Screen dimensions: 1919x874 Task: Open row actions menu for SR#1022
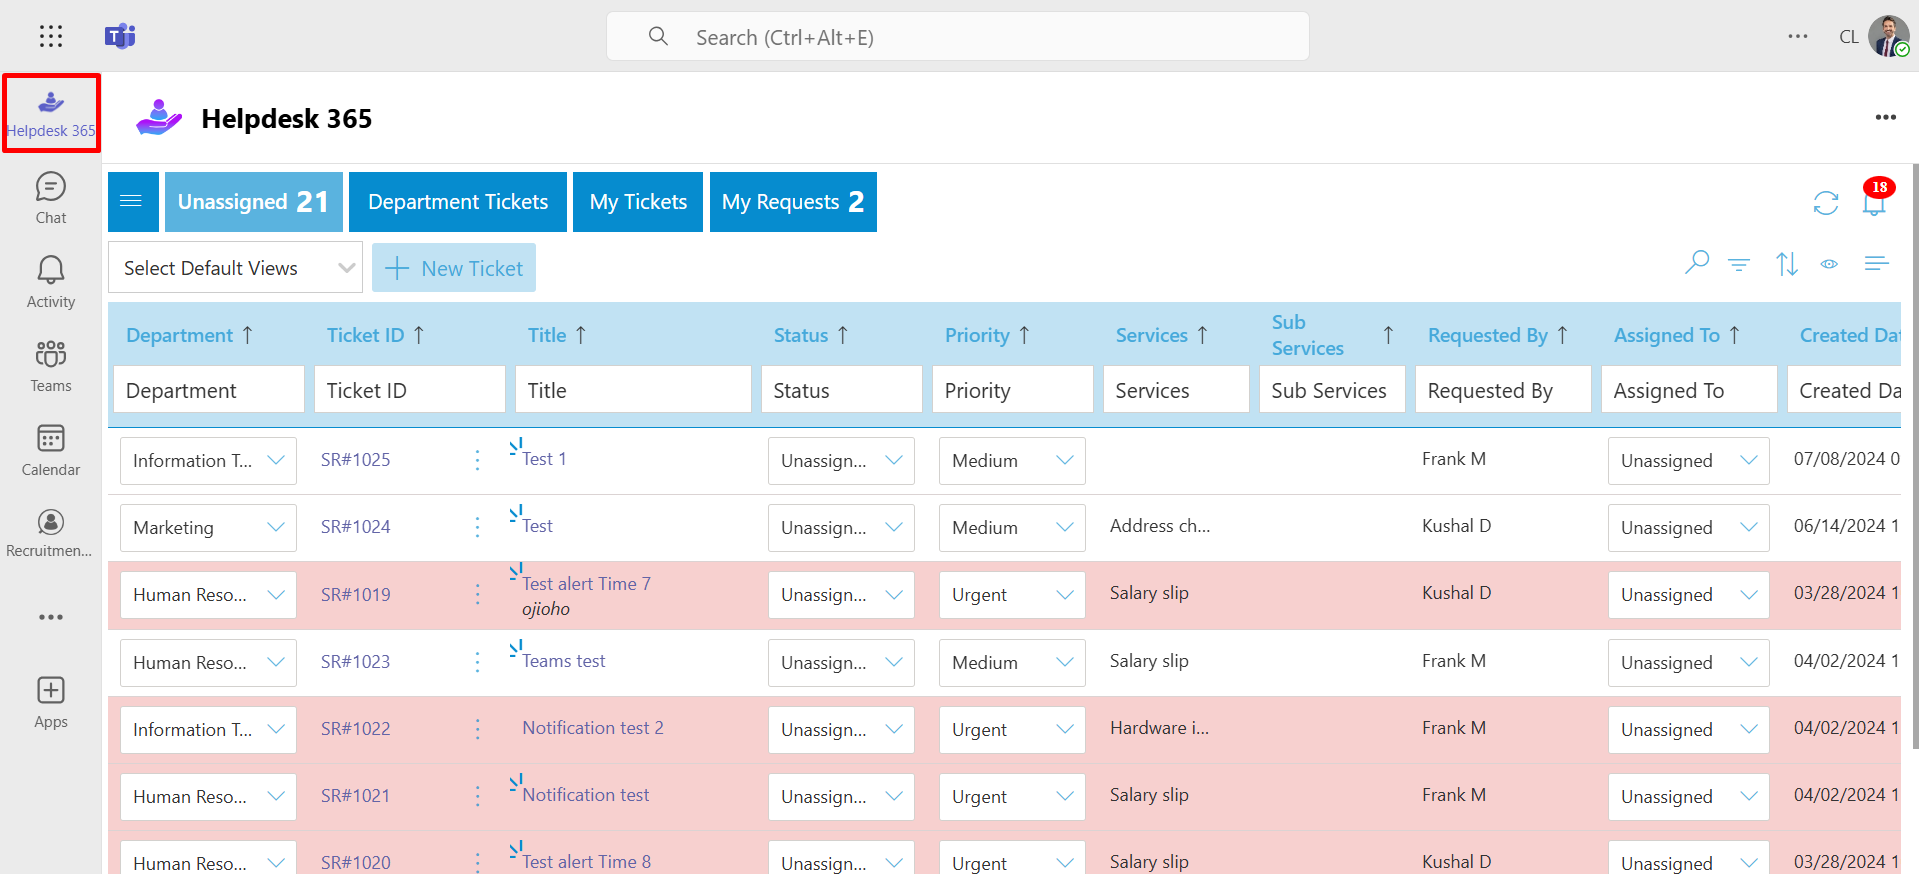478,729
